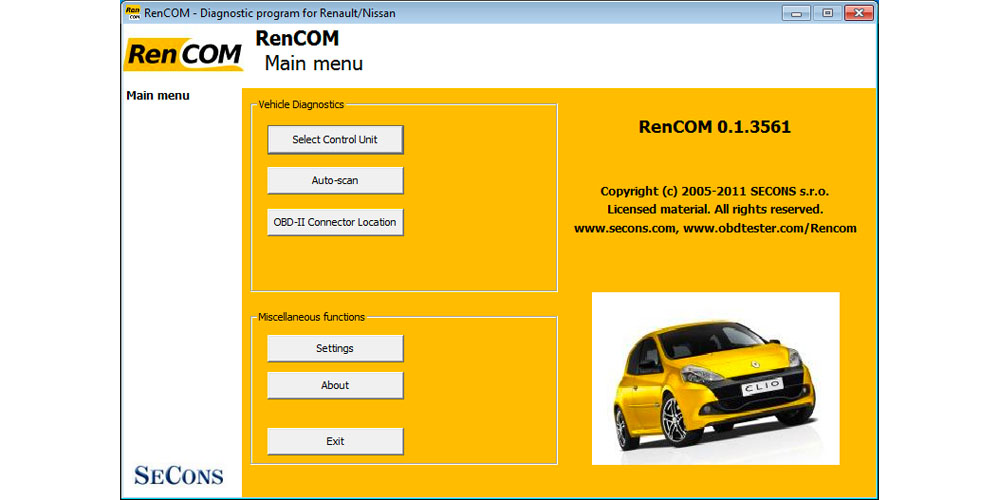Click the Vehicle Diagnostics group label

pos(301,104)
